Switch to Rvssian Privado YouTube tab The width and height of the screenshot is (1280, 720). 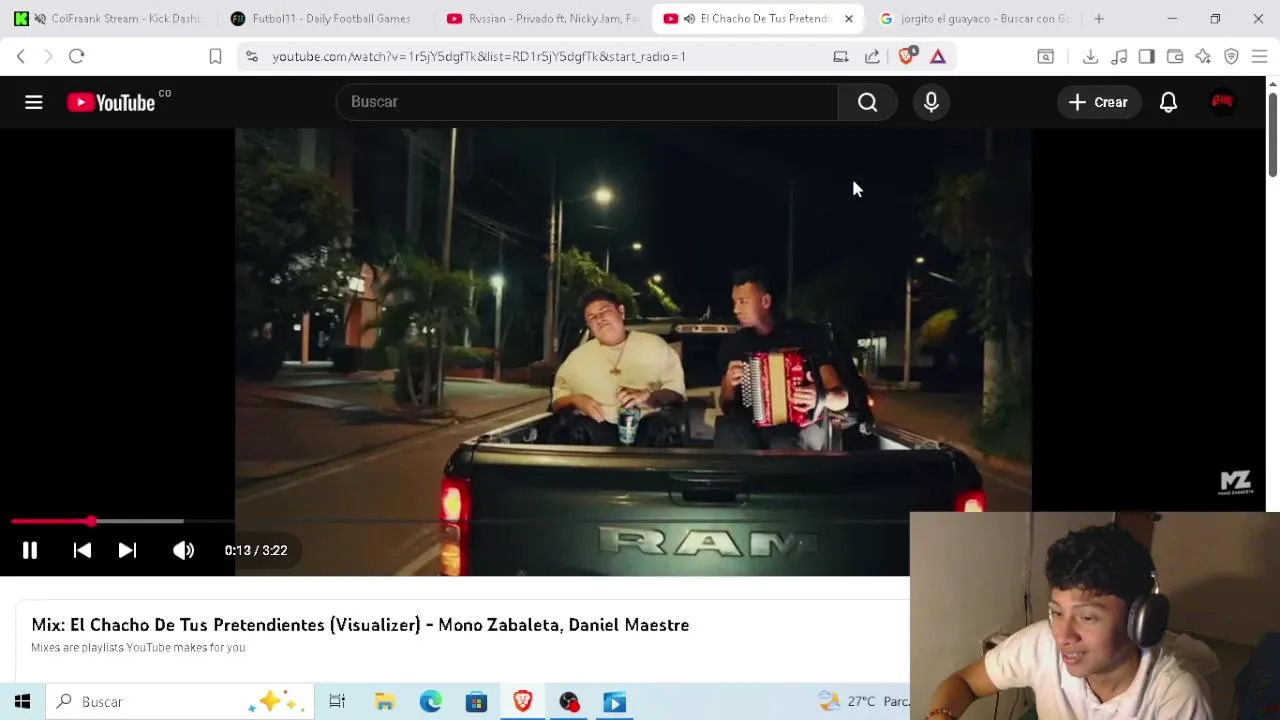pyautogui.click(x=542, y=19)
